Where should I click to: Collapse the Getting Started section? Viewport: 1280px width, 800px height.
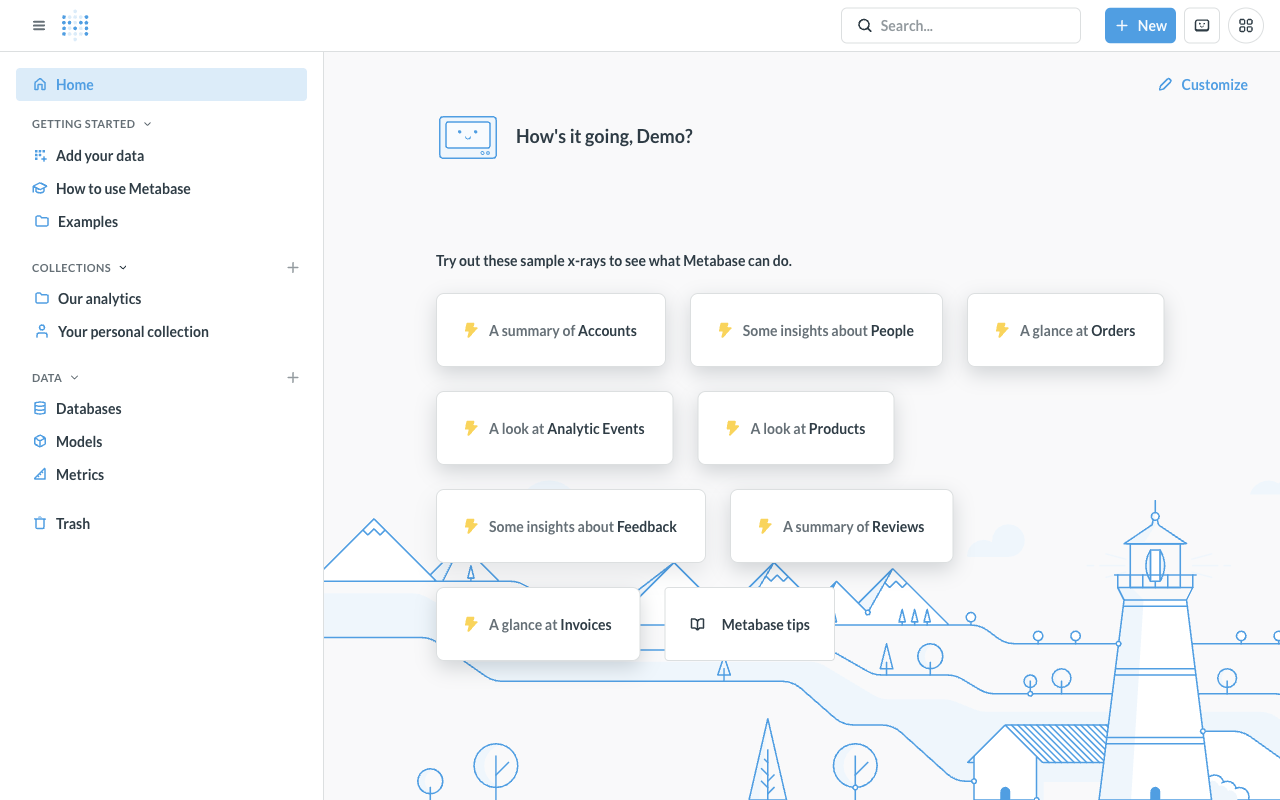point(92,124)
